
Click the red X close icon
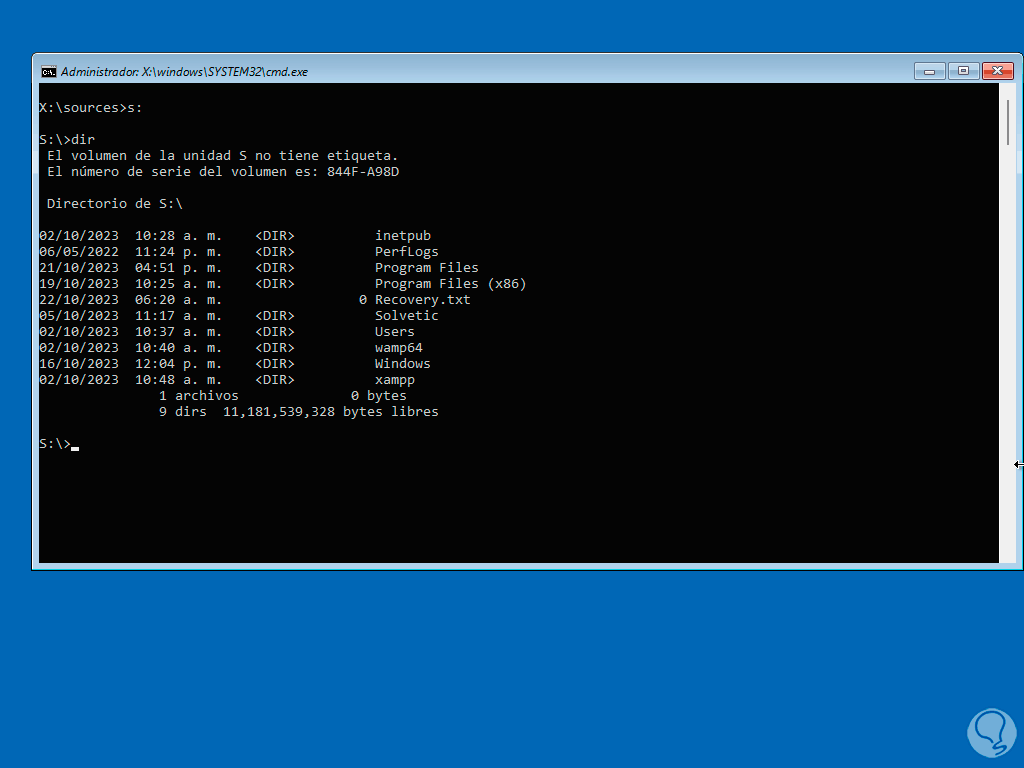[x=997, y=71]
